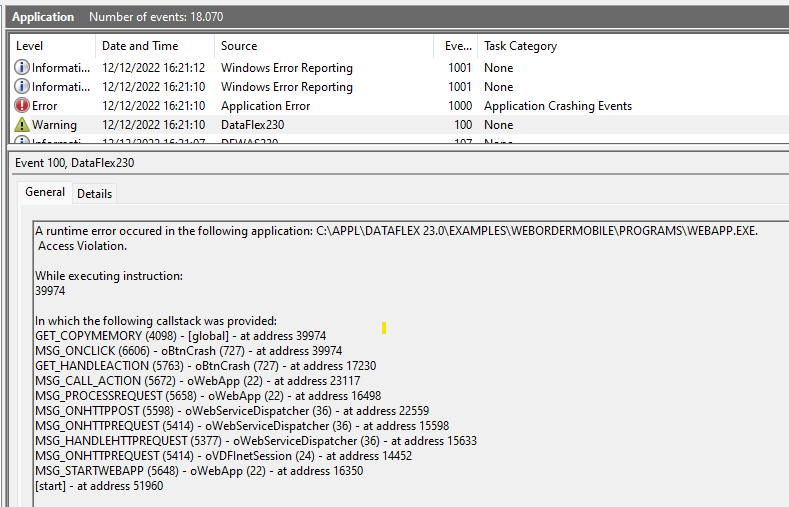This screenshot has height=507, width=789.
Task: Click 'Number of events: 18.070' text
Action: (156, 17)
